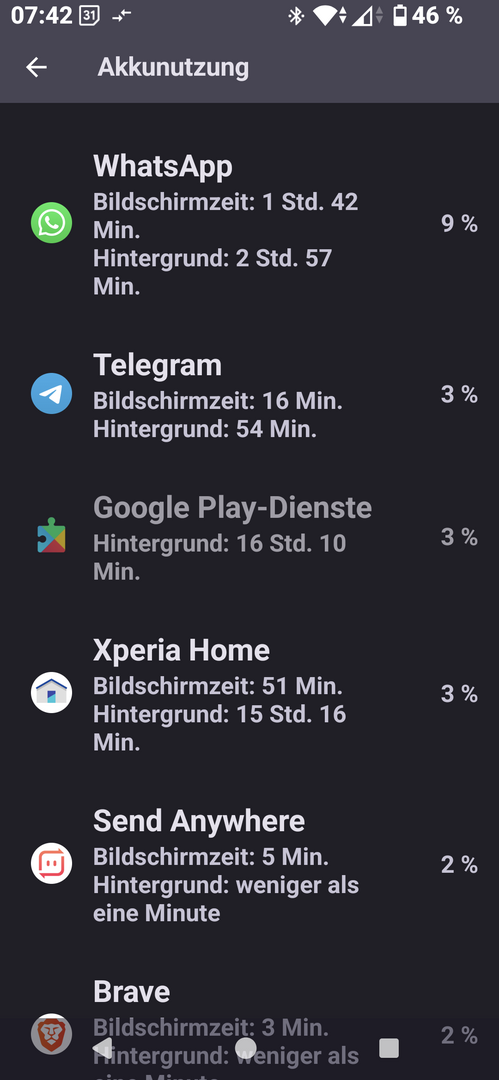The width and height of the screenshot is (499, 1080).
Task: Tap the Brave lion icon
Action: (52, 1034)
